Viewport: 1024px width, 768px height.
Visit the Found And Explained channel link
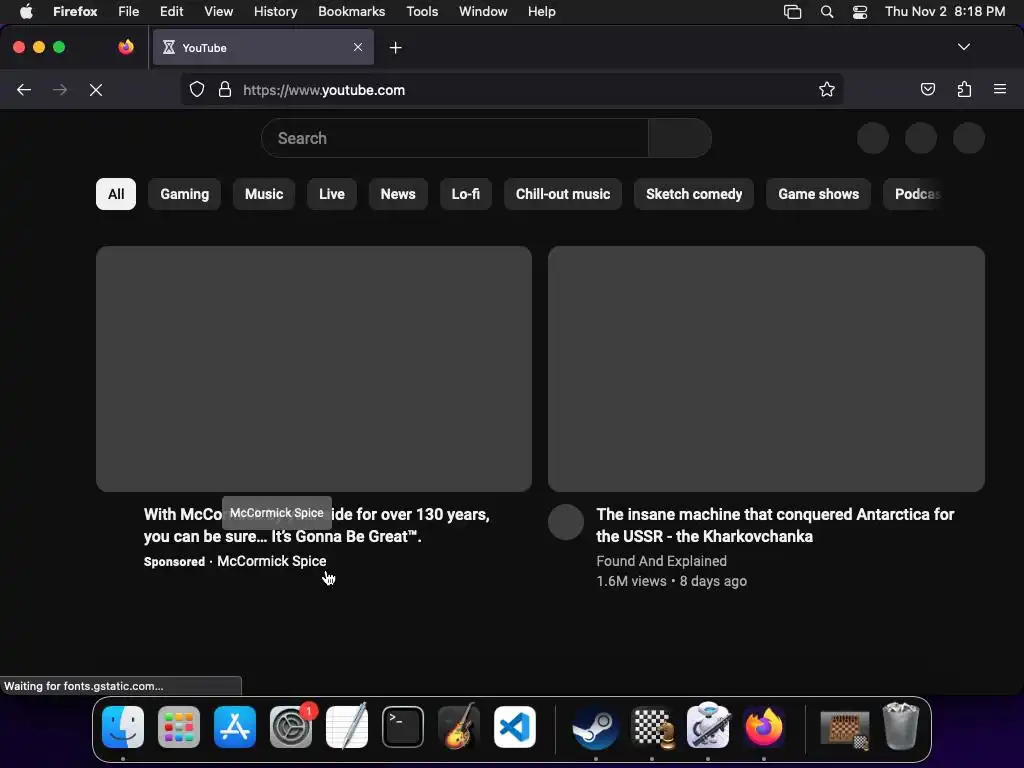[x=662, y=561]
